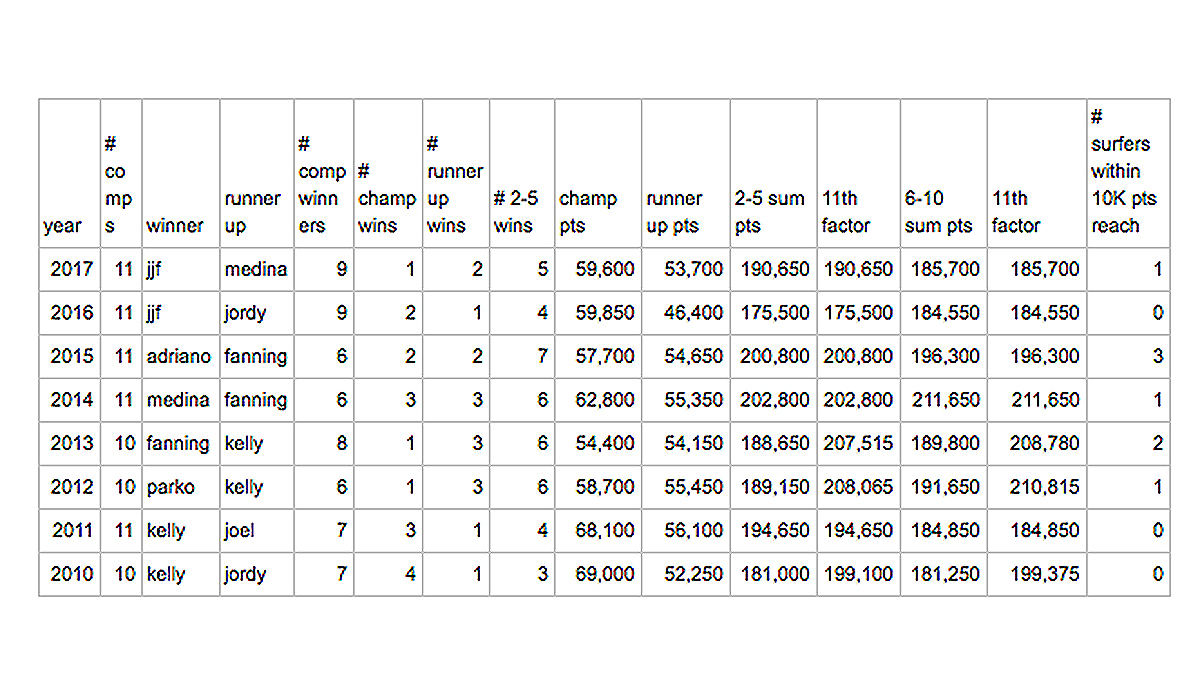Select the 207,515 11th factor cell
The height and width of the screenshot is (695, 1200).
(859, 443)
